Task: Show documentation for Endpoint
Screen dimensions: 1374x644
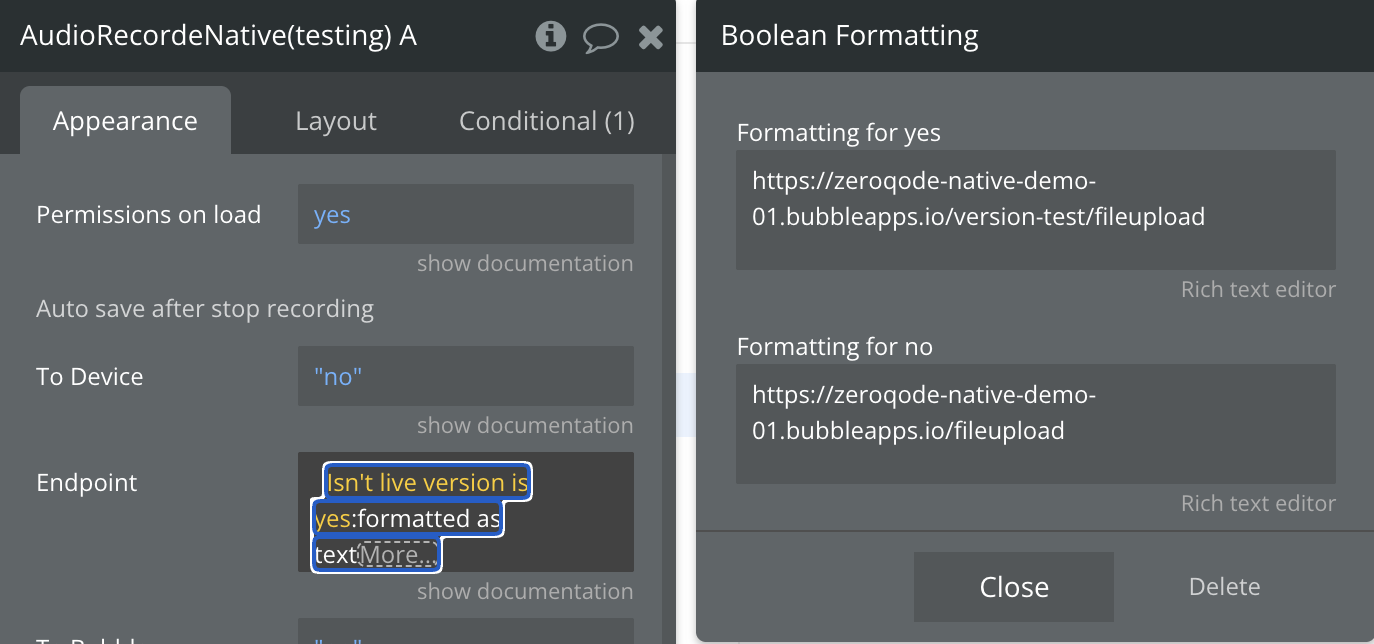Action: (x=524, y=591)
